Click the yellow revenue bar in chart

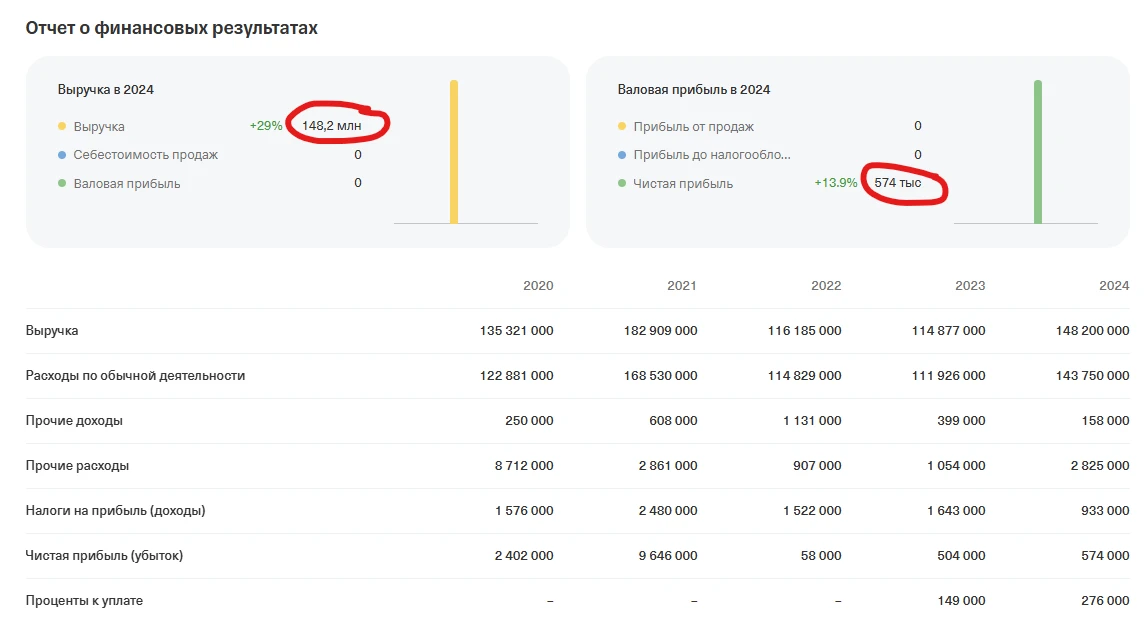[x=454, y=152]
